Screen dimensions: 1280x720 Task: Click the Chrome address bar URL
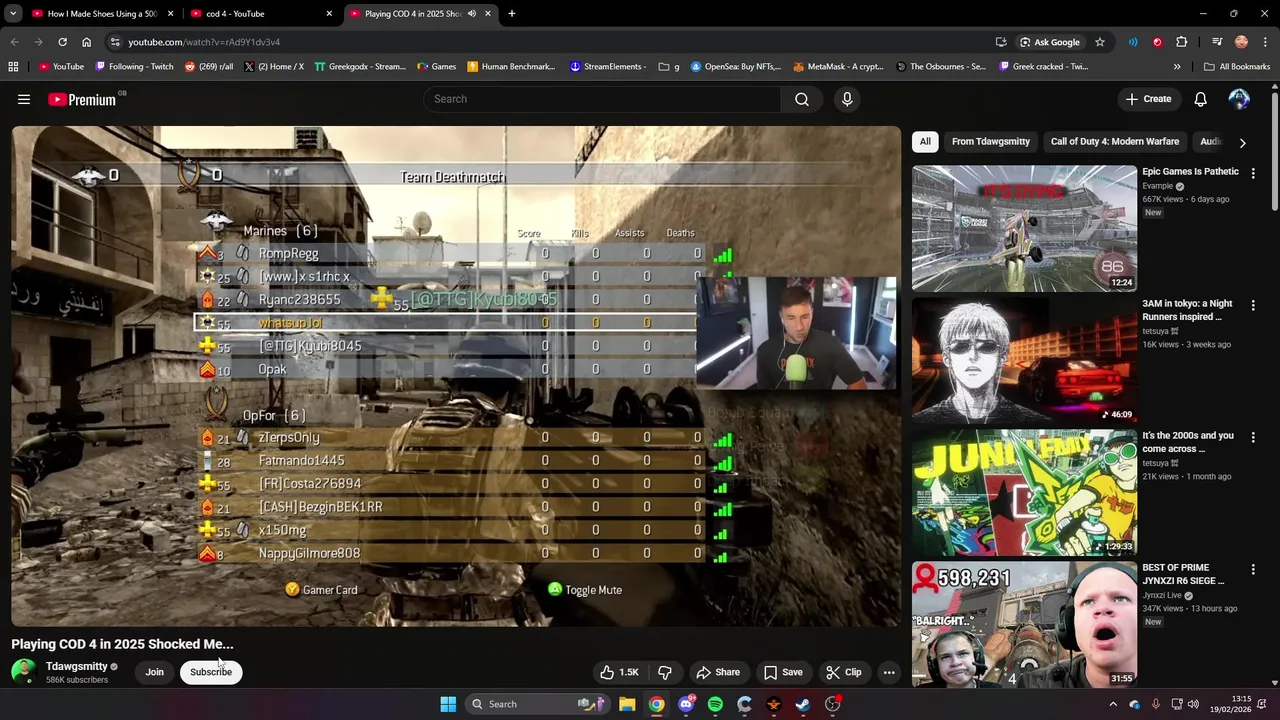[x=204, y=42]
